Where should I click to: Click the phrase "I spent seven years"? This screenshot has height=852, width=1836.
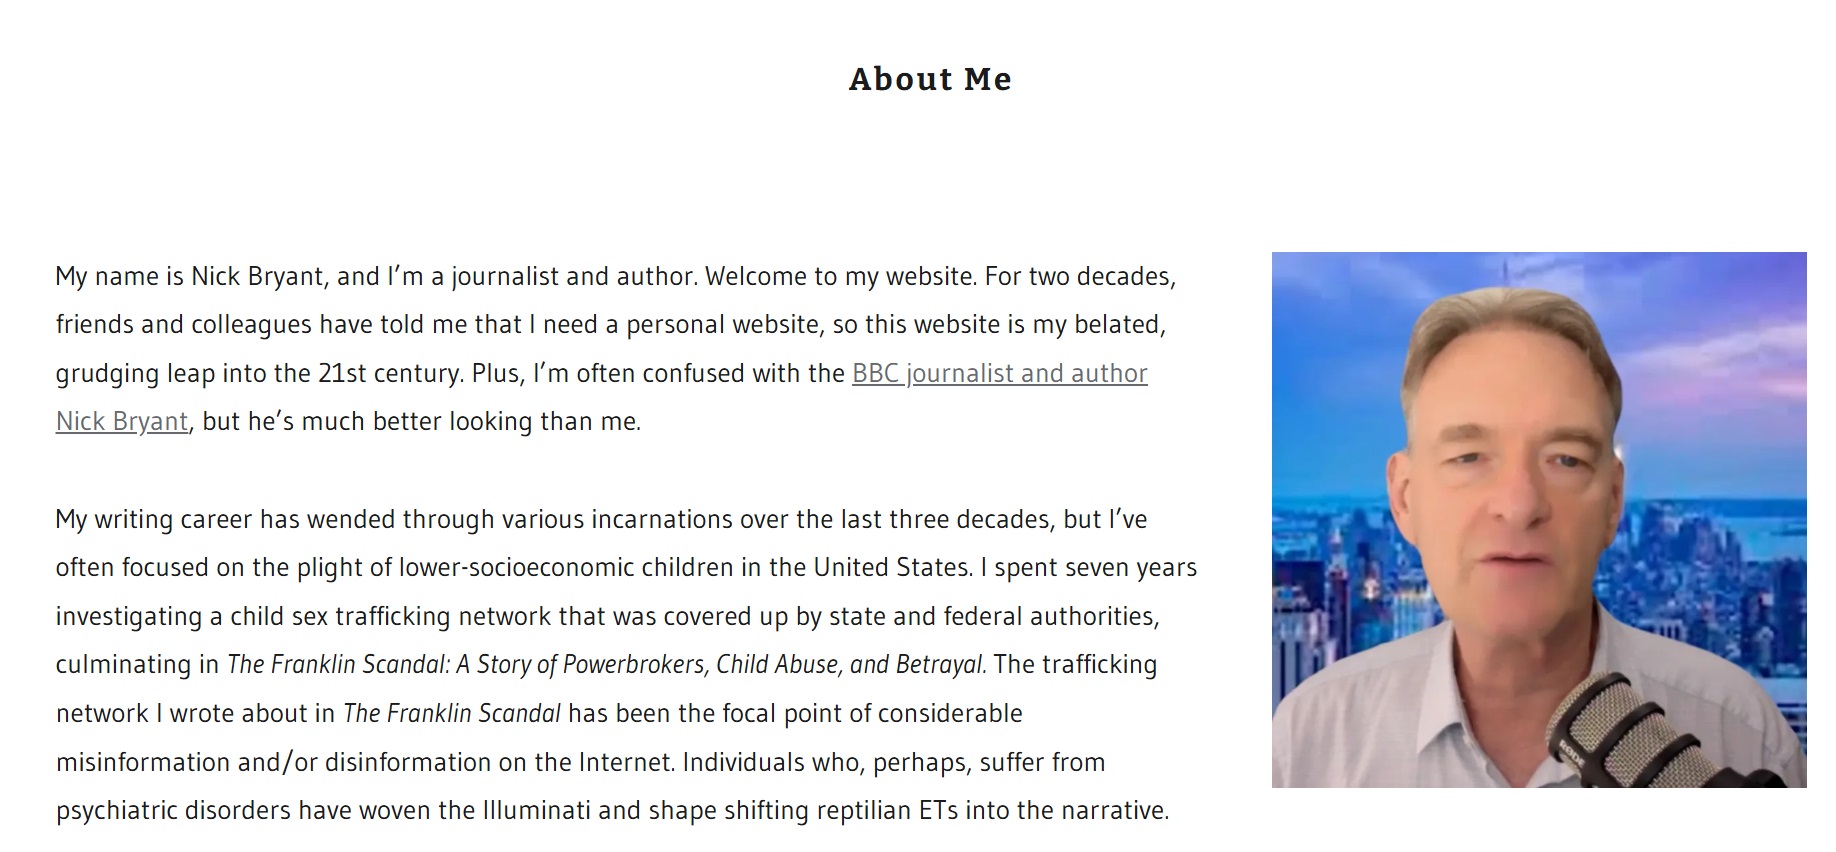[1088, 568]
